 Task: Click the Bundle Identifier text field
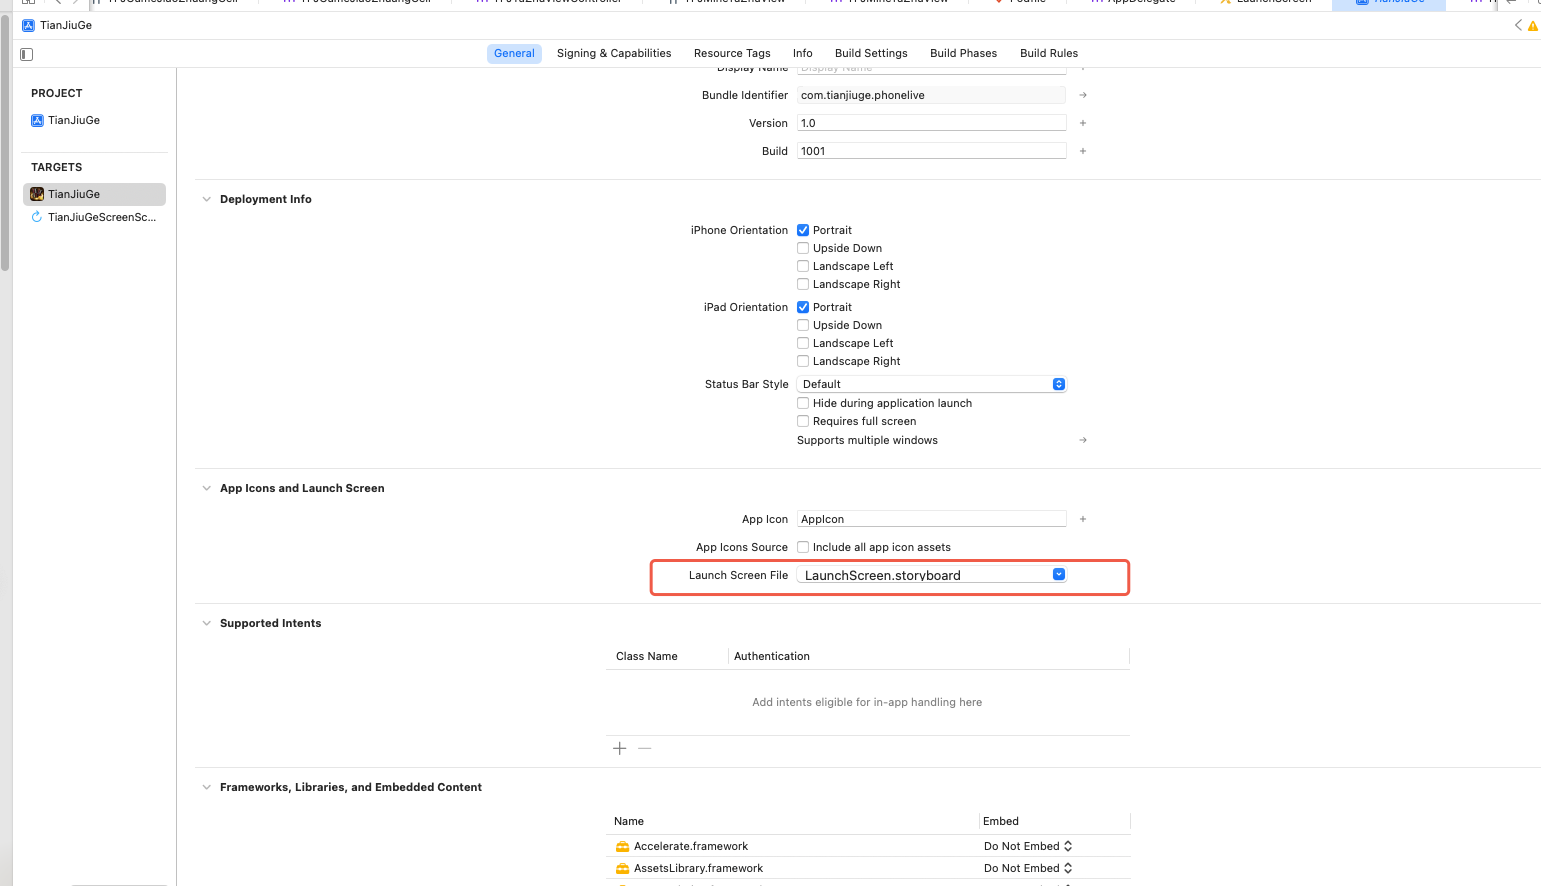(x=930, y=95)
